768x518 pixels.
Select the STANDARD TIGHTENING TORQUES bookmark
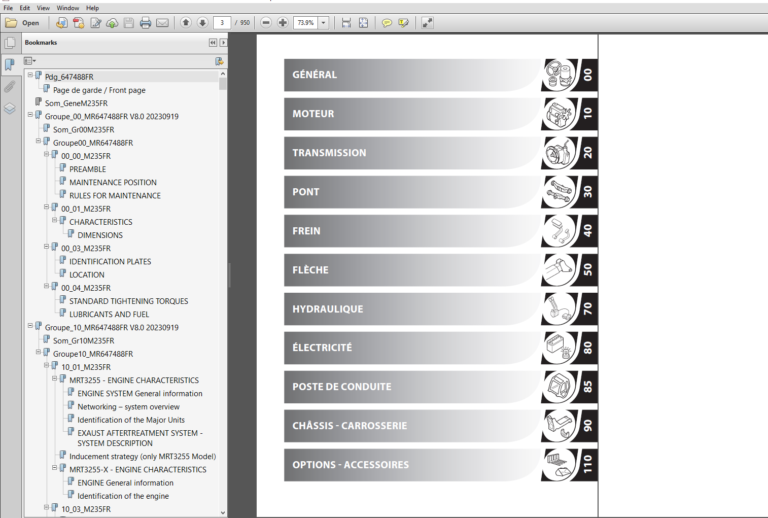point(128,301)
